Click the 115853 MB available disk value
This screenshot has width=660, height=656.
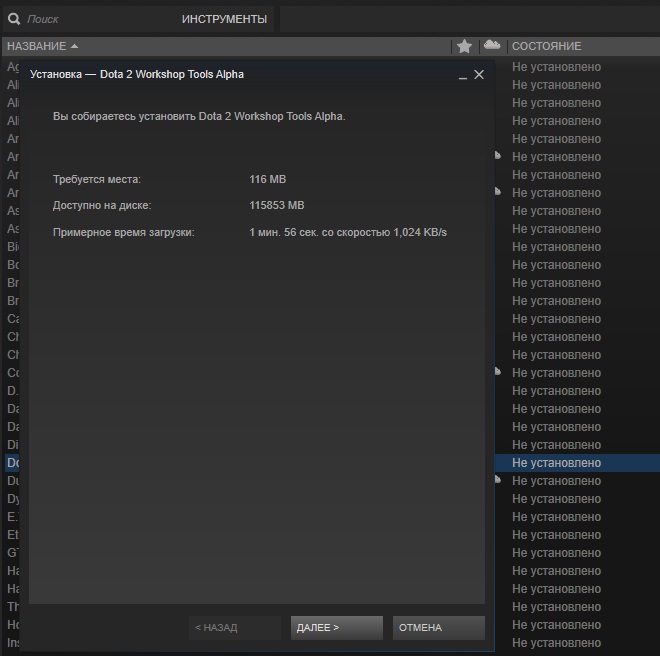277,206
